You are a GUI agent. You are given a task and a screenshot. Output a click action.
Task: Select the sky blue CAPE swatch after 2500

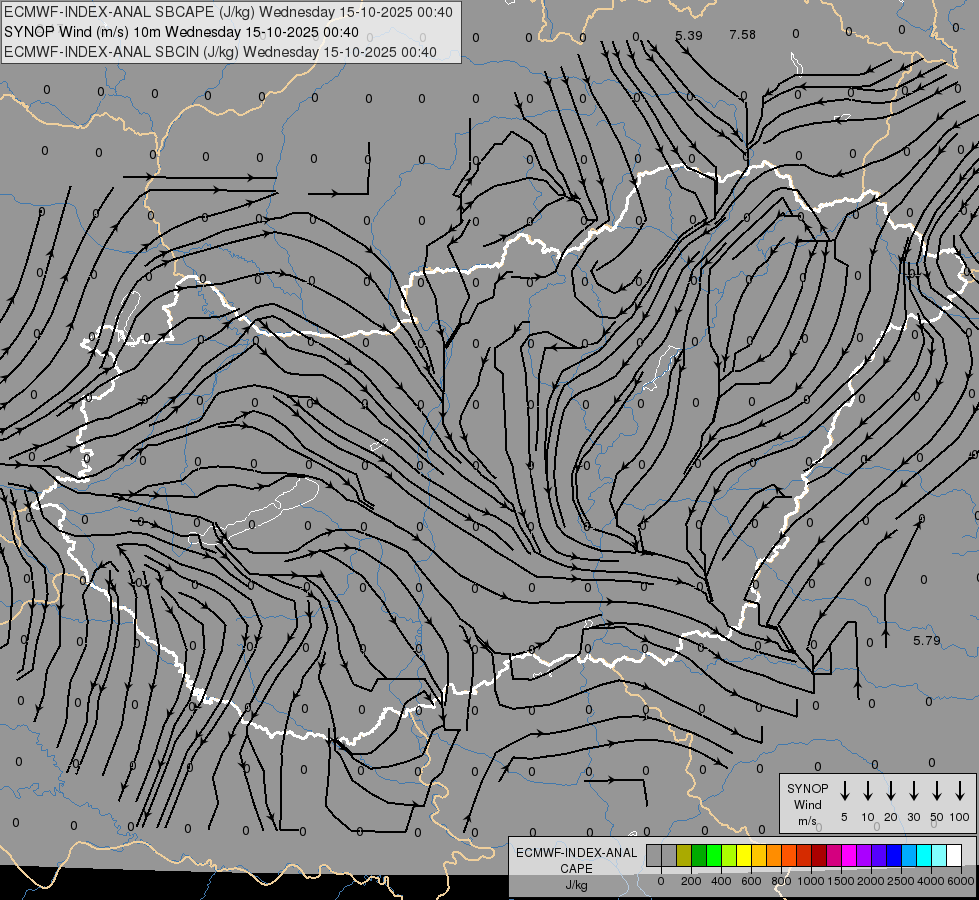click(909, 855)
